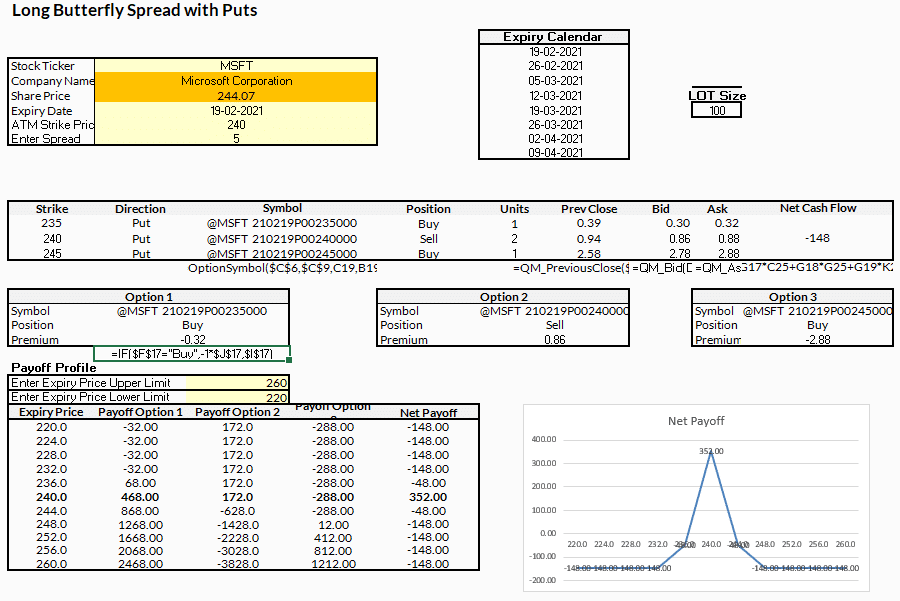Select expiry price upper limit 260
The image size is (900, 601).
[236, 383]
